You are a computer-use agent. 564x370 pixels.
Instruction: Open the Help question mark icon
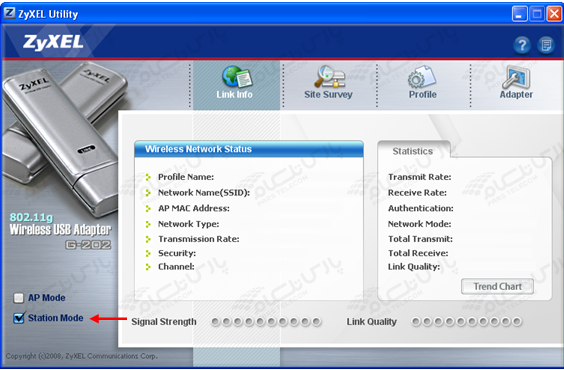(522, 45)
